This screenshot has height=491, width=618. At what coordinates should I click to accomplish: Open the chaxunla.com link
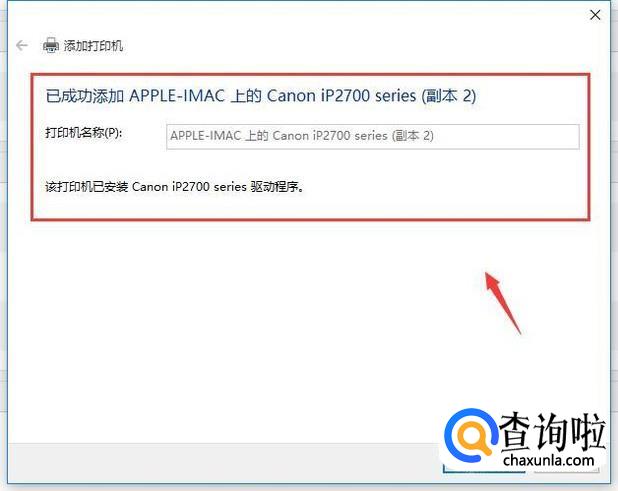point(549,460)
